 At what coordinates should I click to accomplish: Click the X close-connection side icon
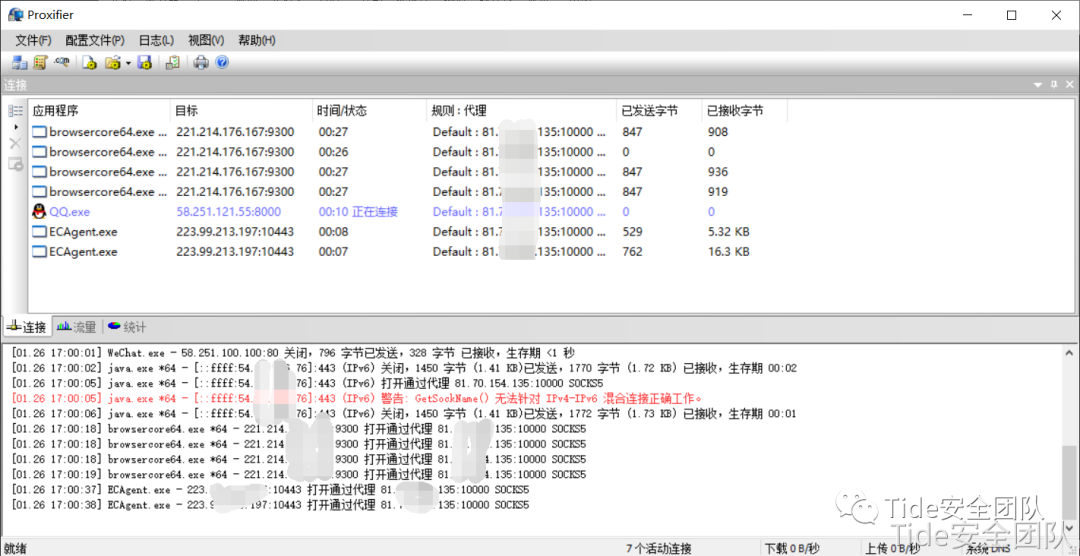15,143
